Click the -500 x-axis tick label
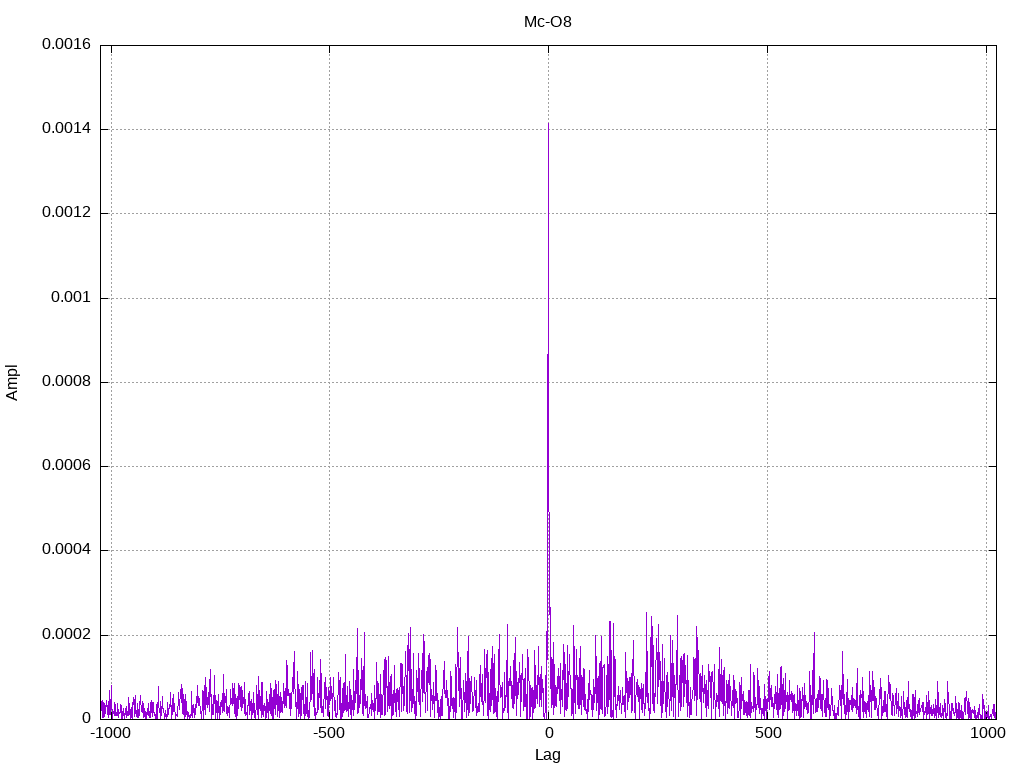The image size is (1024, 768). pyautogui.click(x=329, y=733)
